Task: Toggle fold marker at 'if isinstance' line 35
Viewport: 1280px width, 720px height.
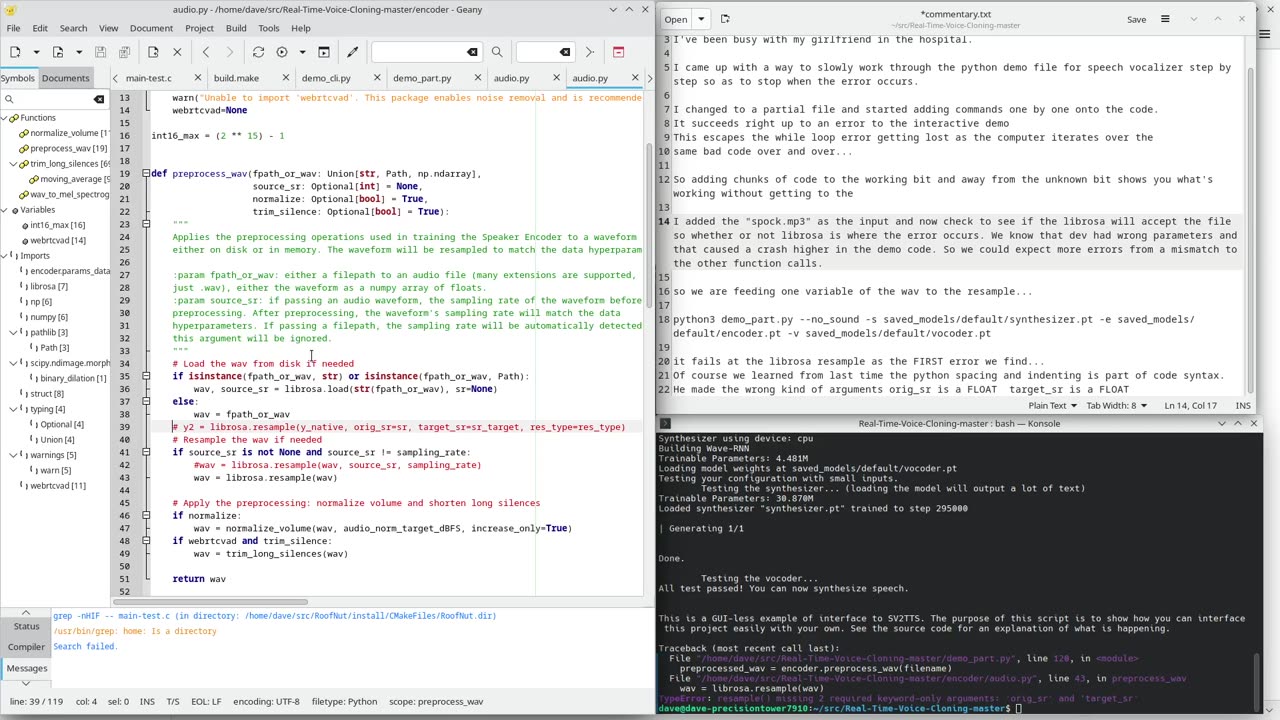Action: [x=146, y=377]
